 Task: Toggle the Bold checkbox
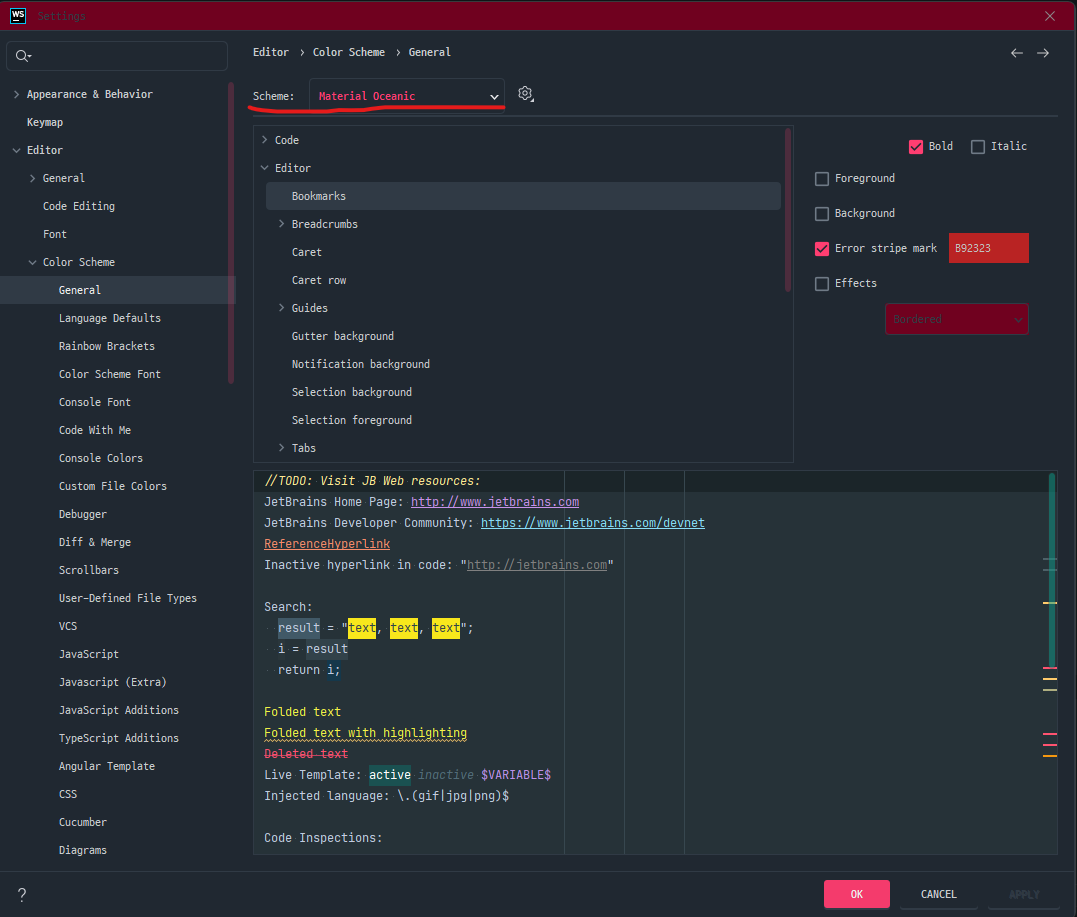point(916,146)
